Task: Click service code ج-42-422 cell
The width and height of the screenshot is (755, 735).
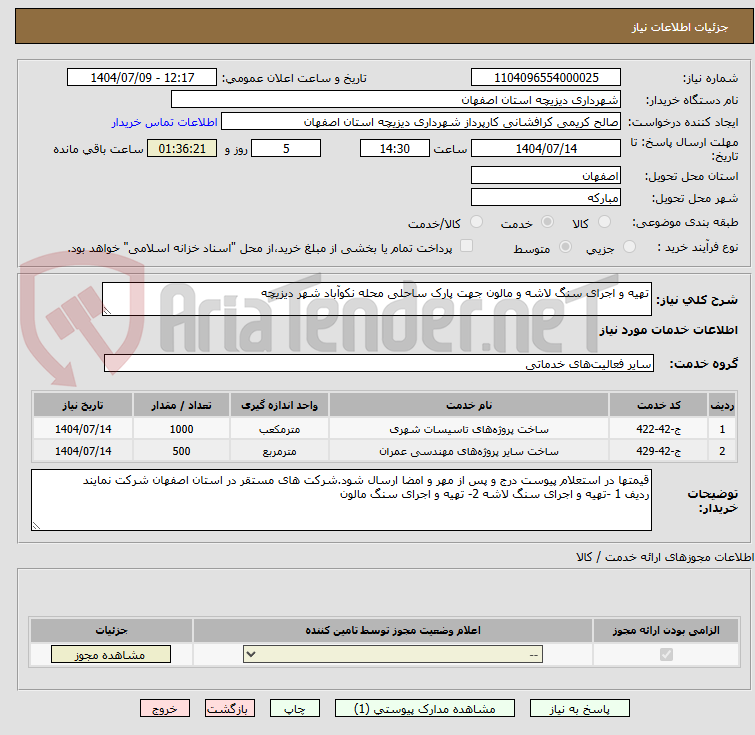Action: tap(658, 429)
